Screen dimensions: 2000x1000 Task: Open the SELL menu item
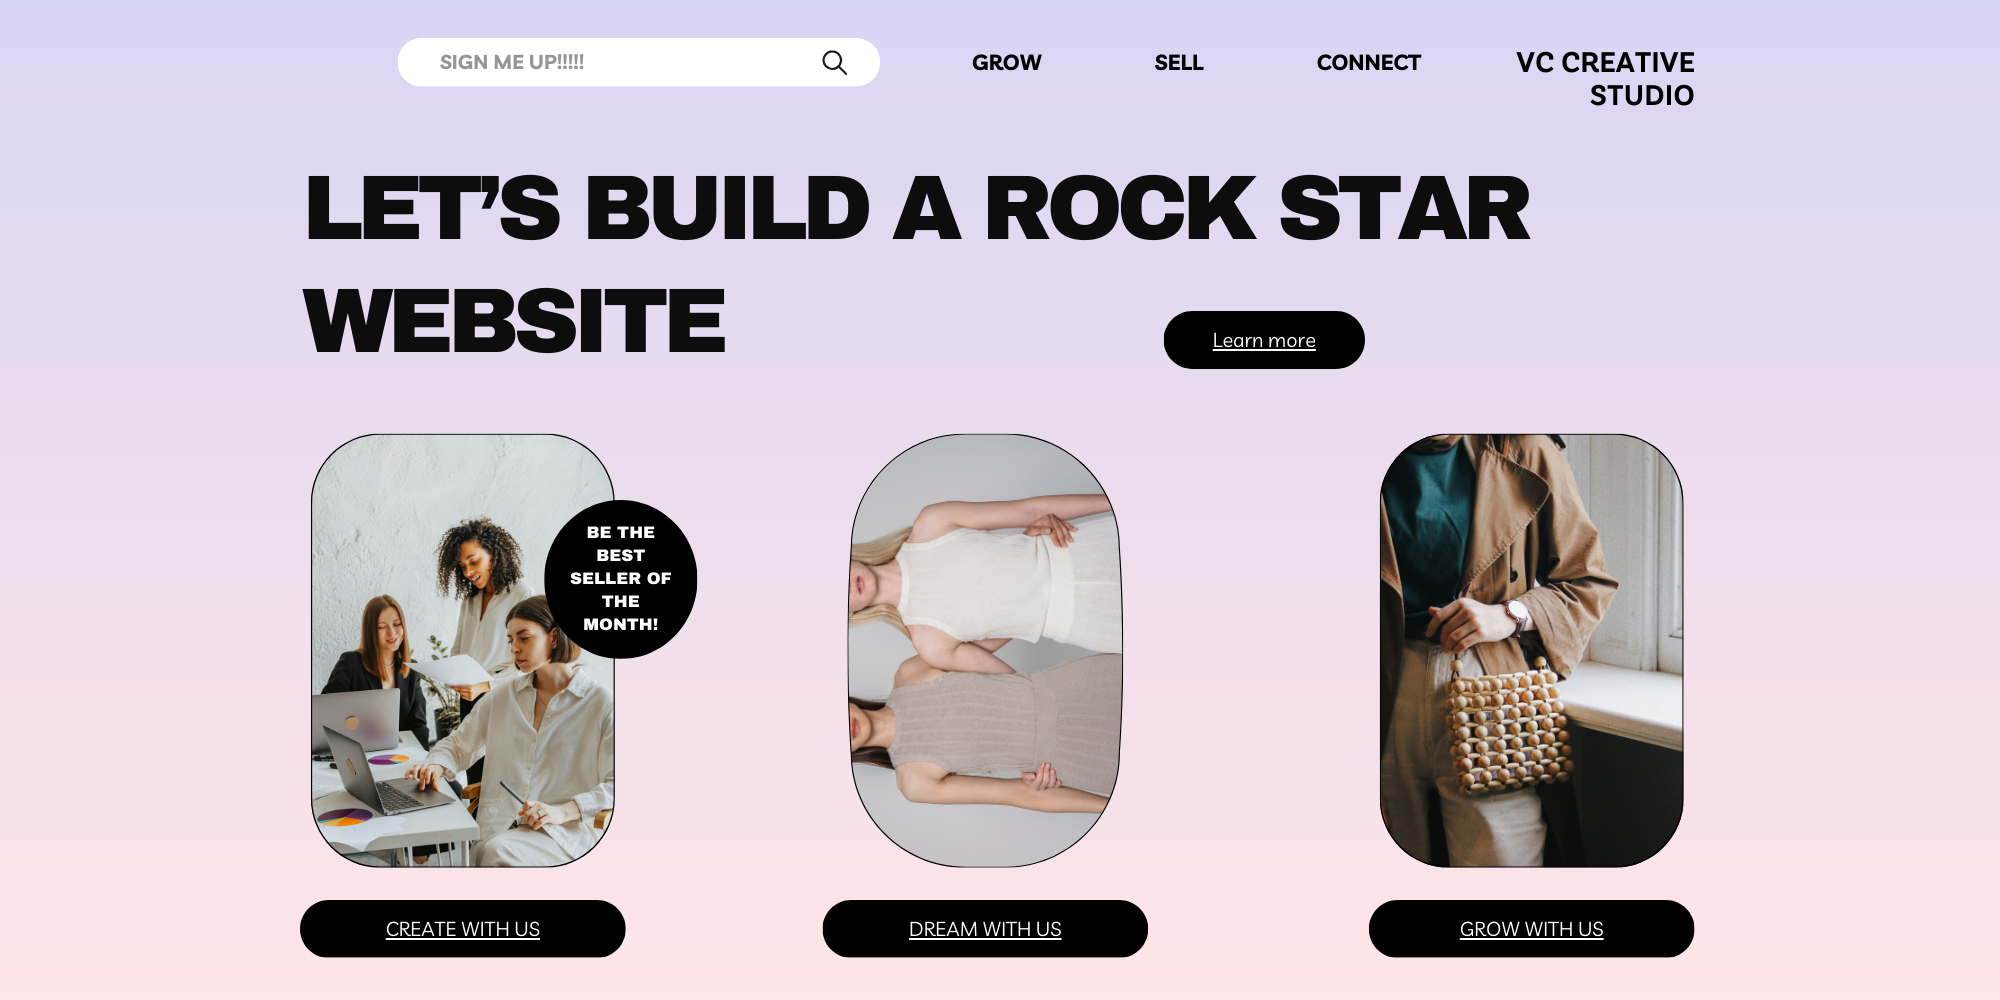point(1178,62)
